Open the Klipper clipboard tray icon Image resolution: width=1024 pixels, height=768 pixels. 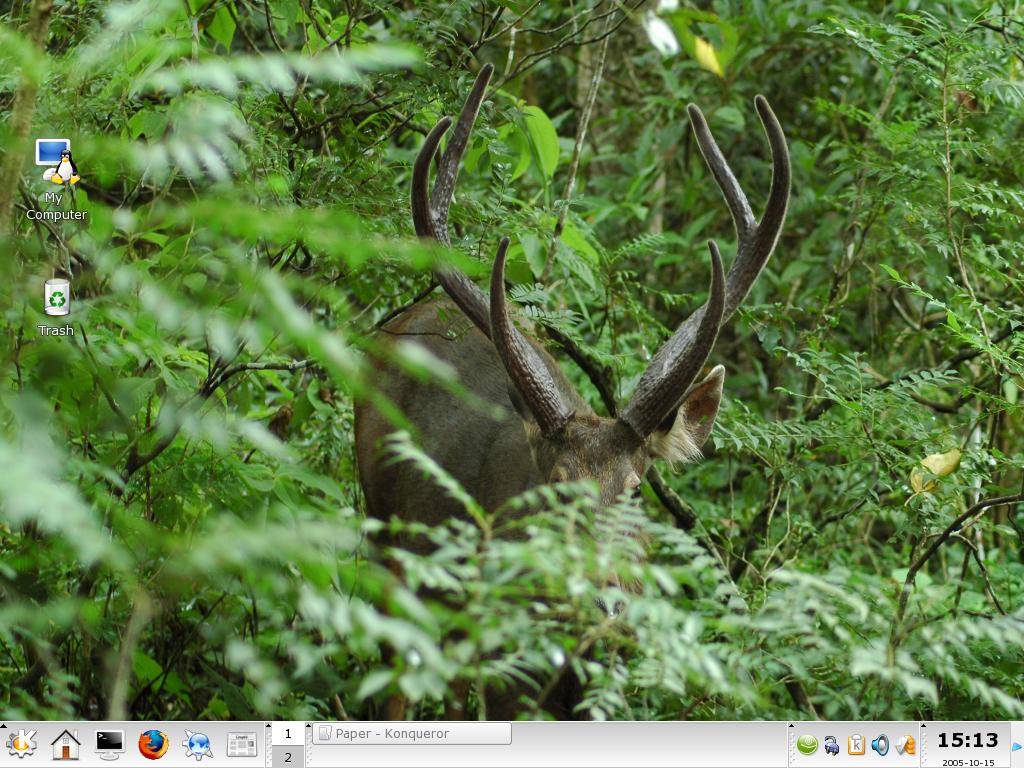tap(856, 744)
